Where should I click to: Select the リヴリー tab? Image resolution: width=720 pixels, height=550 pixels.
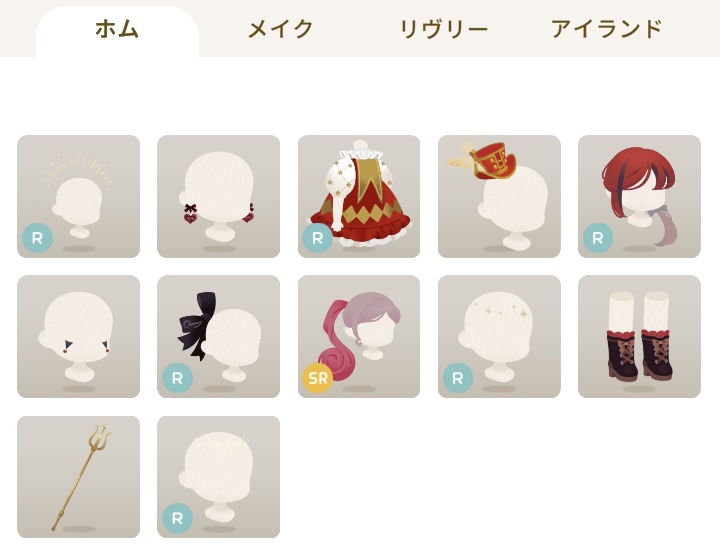(443, 29)
